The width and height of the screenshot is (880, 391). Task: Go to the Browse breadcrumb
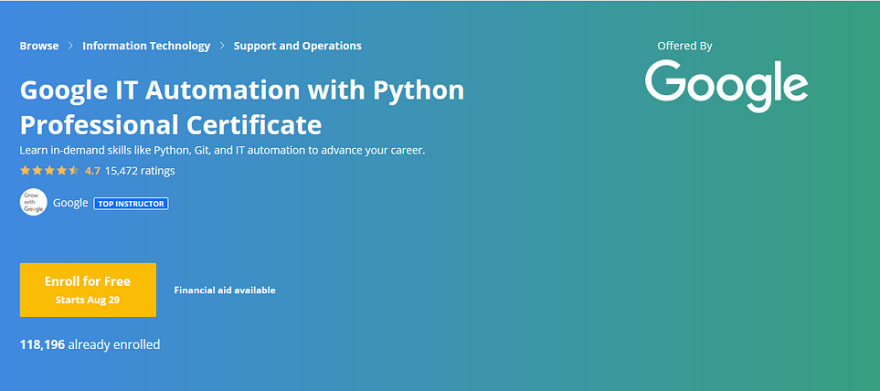coord(39,46)
